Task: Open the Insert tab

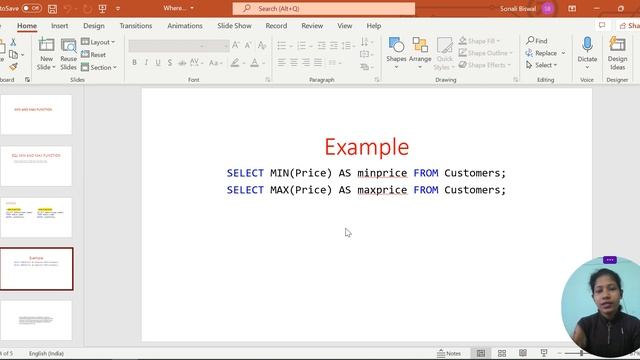Action: tap(60, 26)
